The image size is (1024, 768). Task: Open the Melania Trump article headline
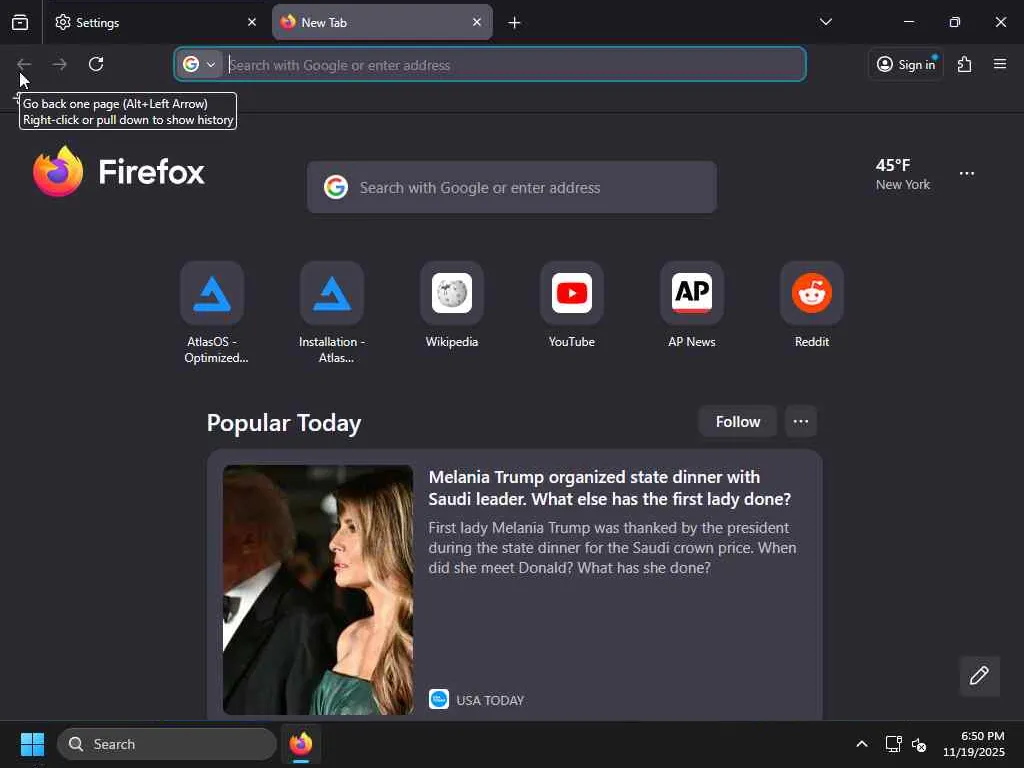point(609,488)
